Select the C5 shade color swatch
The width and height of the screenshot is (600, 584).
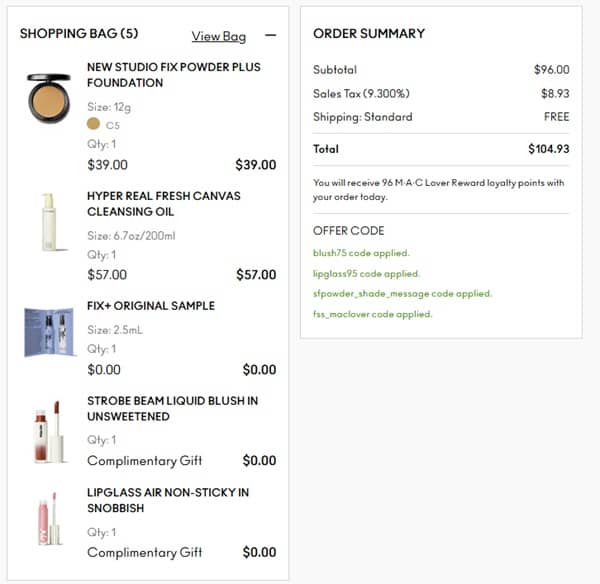click(x=94, y=124)
